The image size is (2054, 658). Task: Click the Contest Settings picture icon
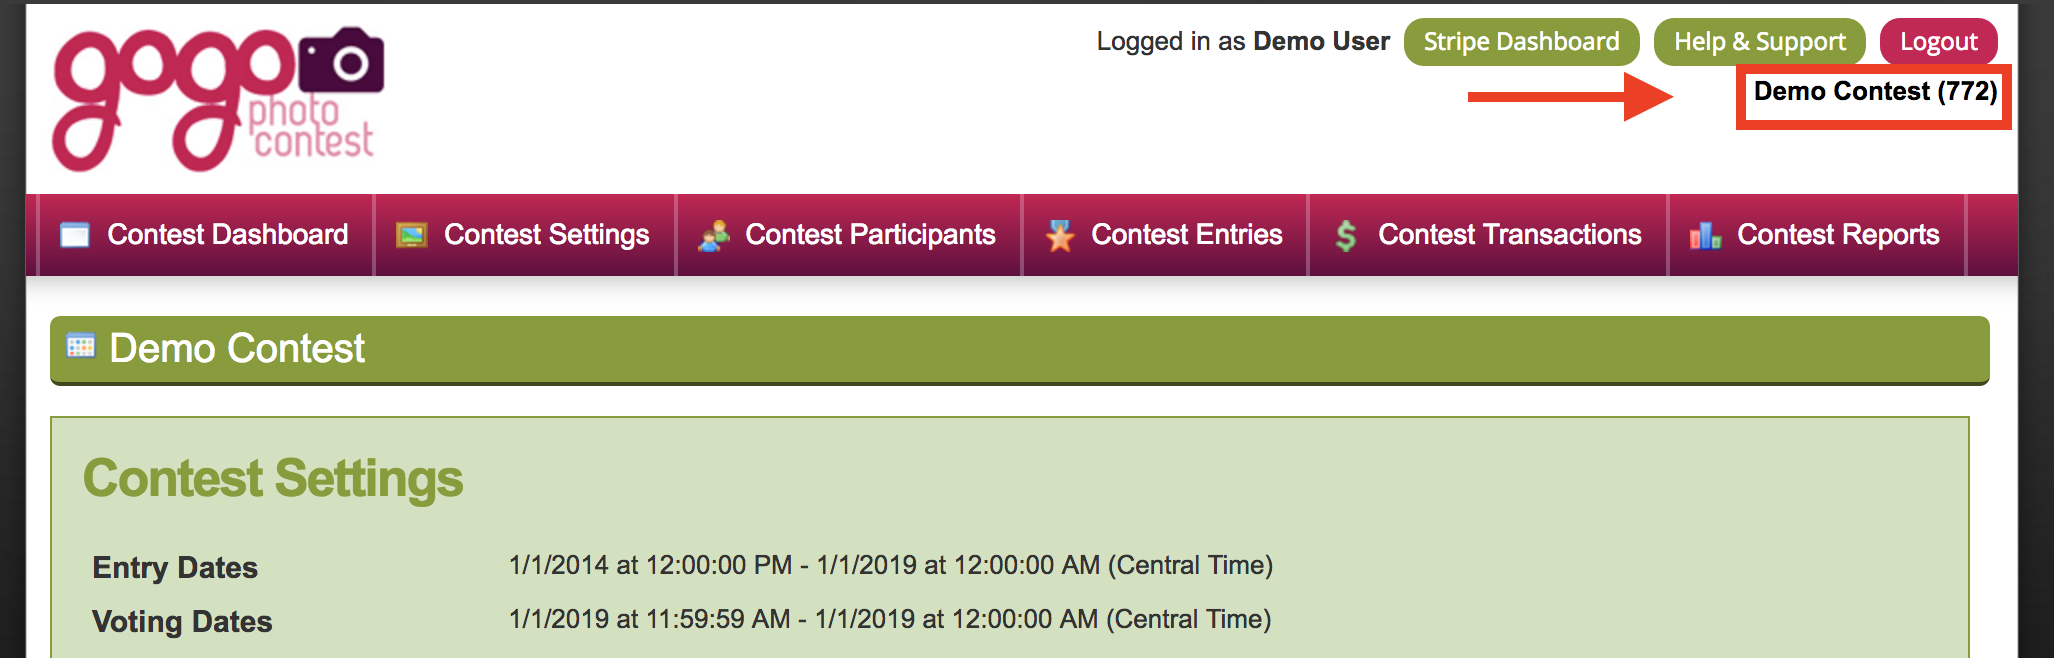click(x=412, y=235)
